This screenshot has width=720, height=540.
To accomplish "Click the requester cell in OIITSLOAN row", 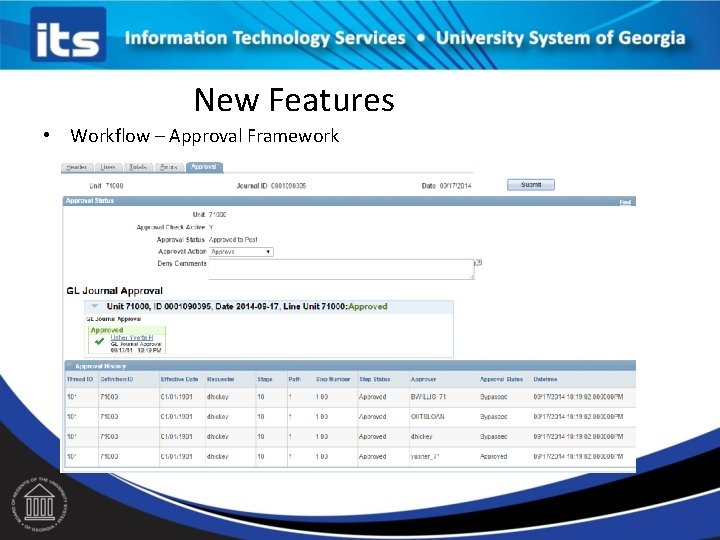I will click(x=218, y=417).
